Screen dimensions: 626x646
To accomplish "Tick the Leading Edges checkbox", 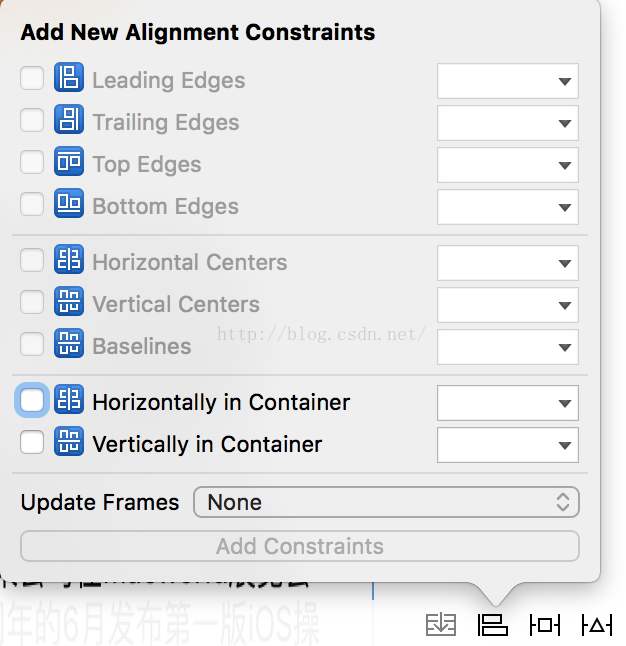I will click(32, 79).
